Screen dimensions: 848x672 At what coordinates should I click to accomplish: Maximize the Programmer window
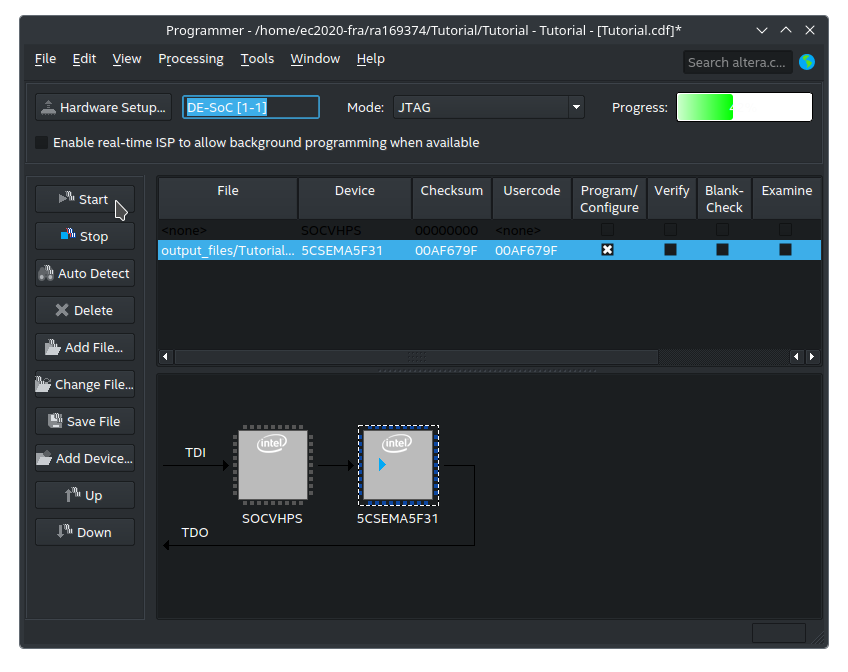(786, 30)
